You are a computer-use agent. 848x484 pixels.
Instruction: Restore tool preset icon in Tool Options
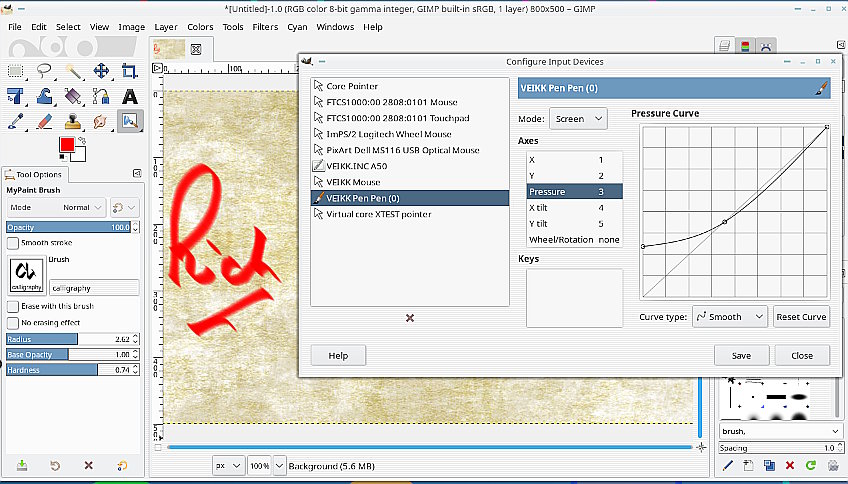(x=55, y=466)
